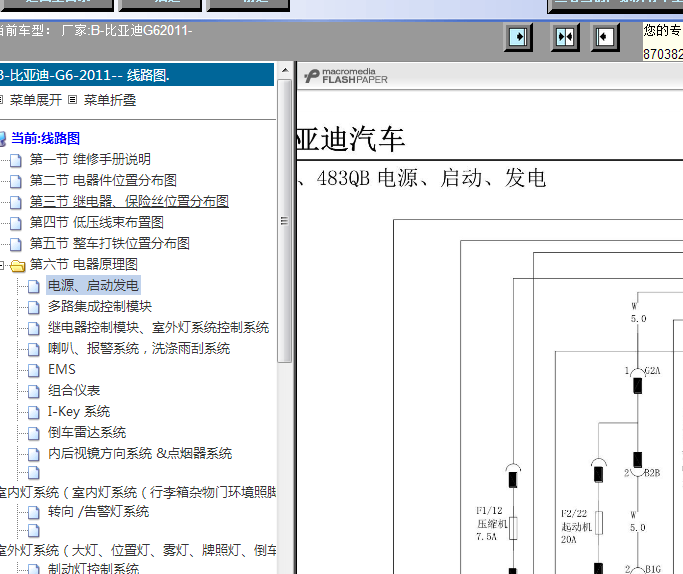Click the F1/12 压缩机 7.5A fuse label
This screenshot has width=683, height=574.
(x=490, y=523)
